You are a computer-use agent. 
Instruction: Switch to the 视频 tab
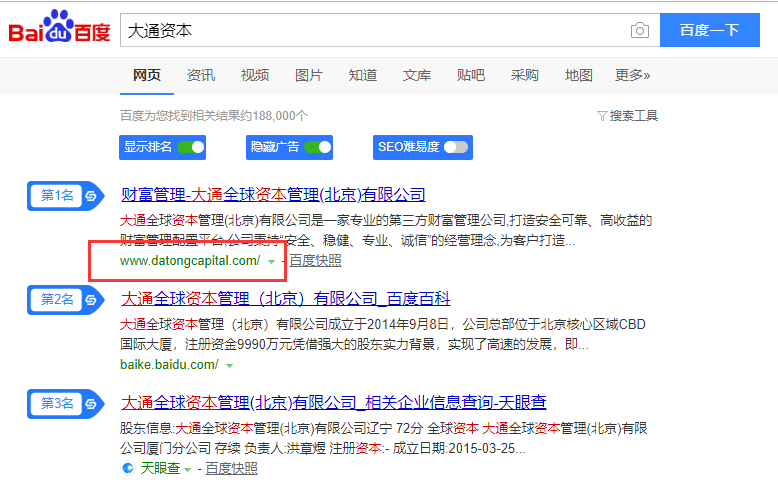click(255, 75)
